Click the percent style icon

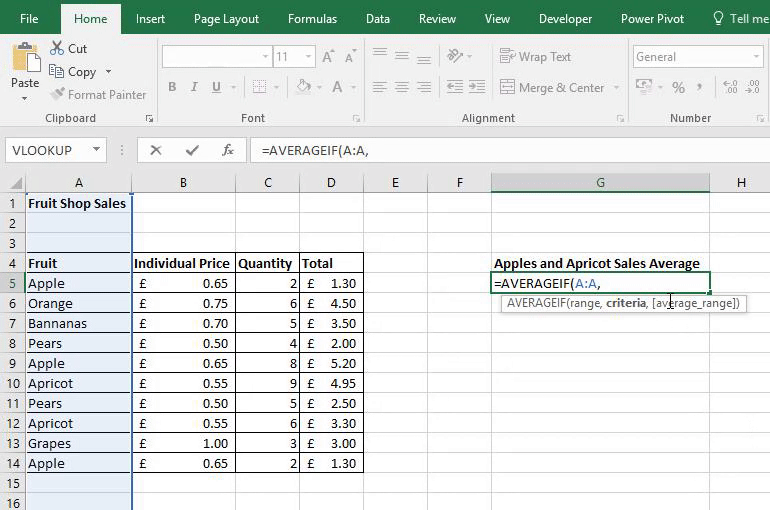pos(679,88)
